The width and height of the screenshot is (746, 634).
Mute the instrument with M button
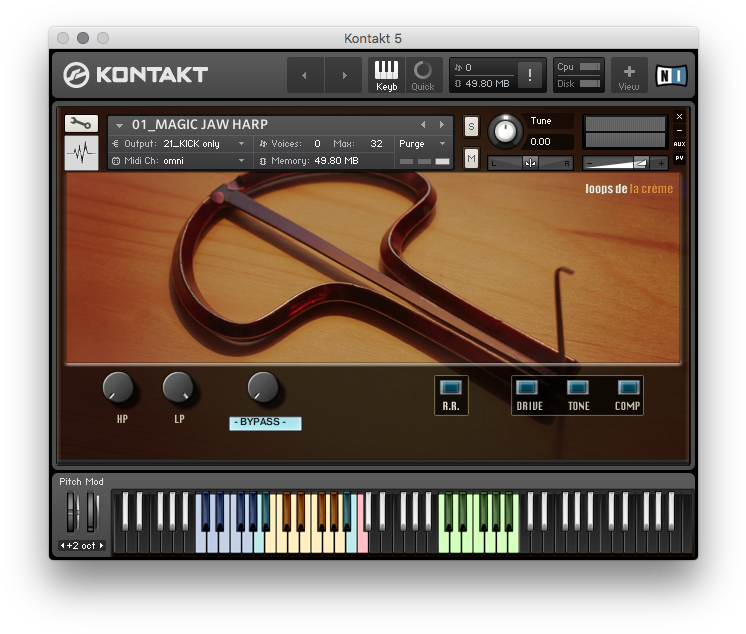click(471, 158)
